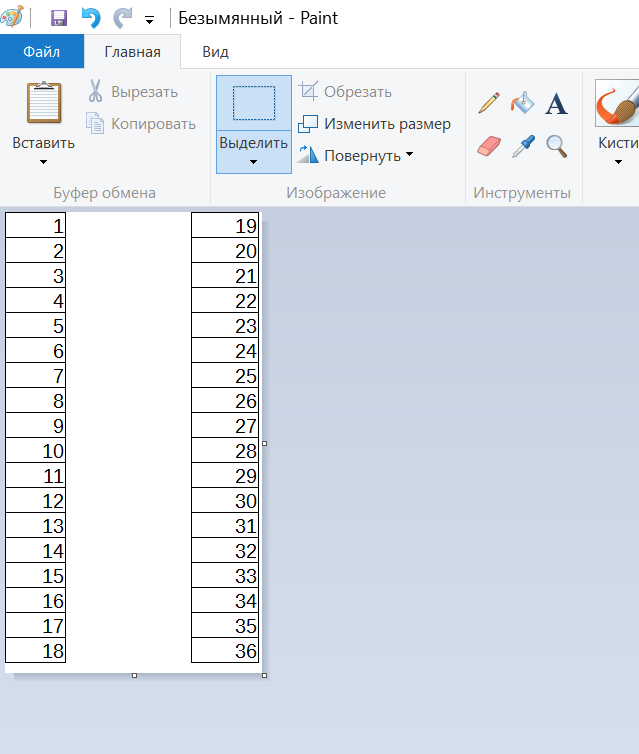Screen dimensions: 639x754
Task: Switch to the Вид tab
Action: pyautogui.click(x=215, y=51)
